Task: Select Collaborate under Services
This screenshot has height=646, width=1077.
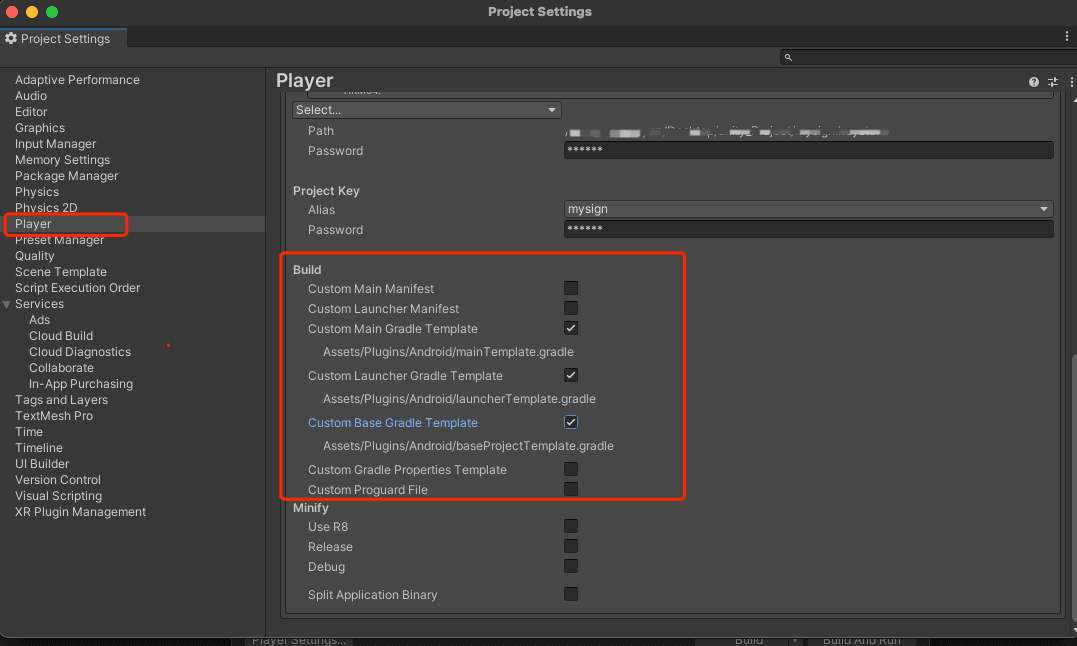Action: (x=61, y=368)
